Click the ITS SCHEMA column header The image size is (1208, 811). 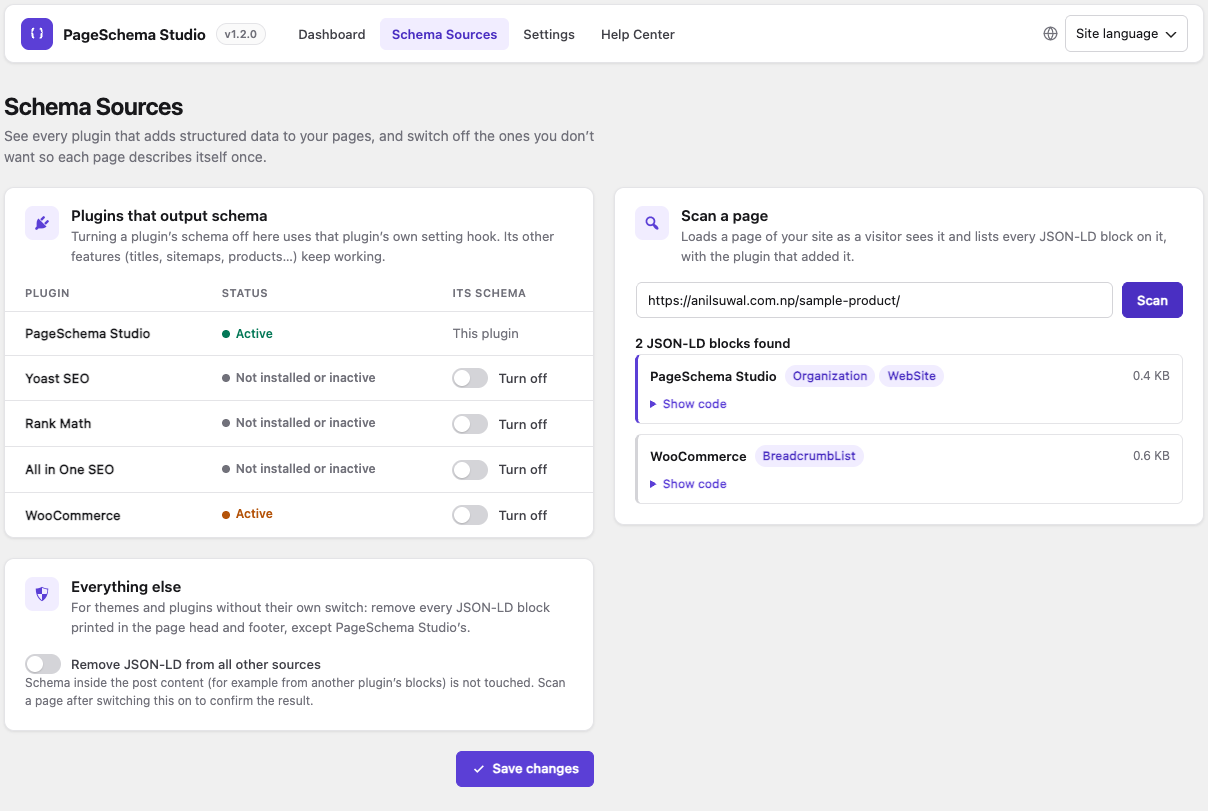pos(489,293)
